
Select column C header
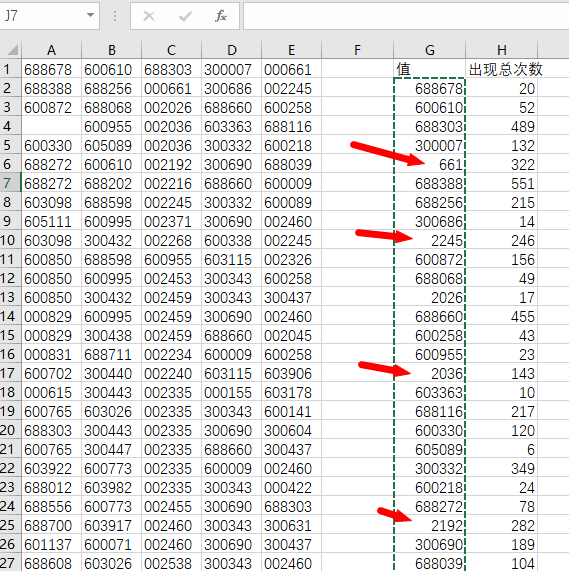click(171, 50)
